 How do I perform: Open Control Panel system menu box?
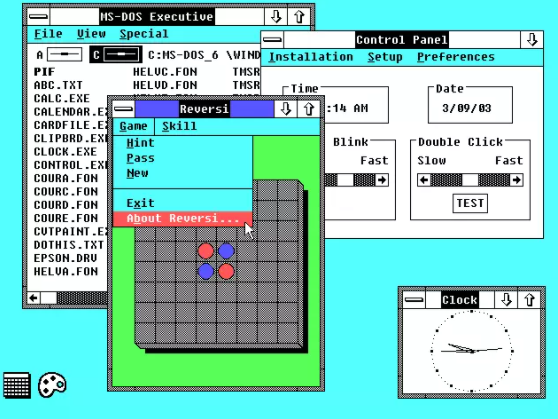click(272, 40)
